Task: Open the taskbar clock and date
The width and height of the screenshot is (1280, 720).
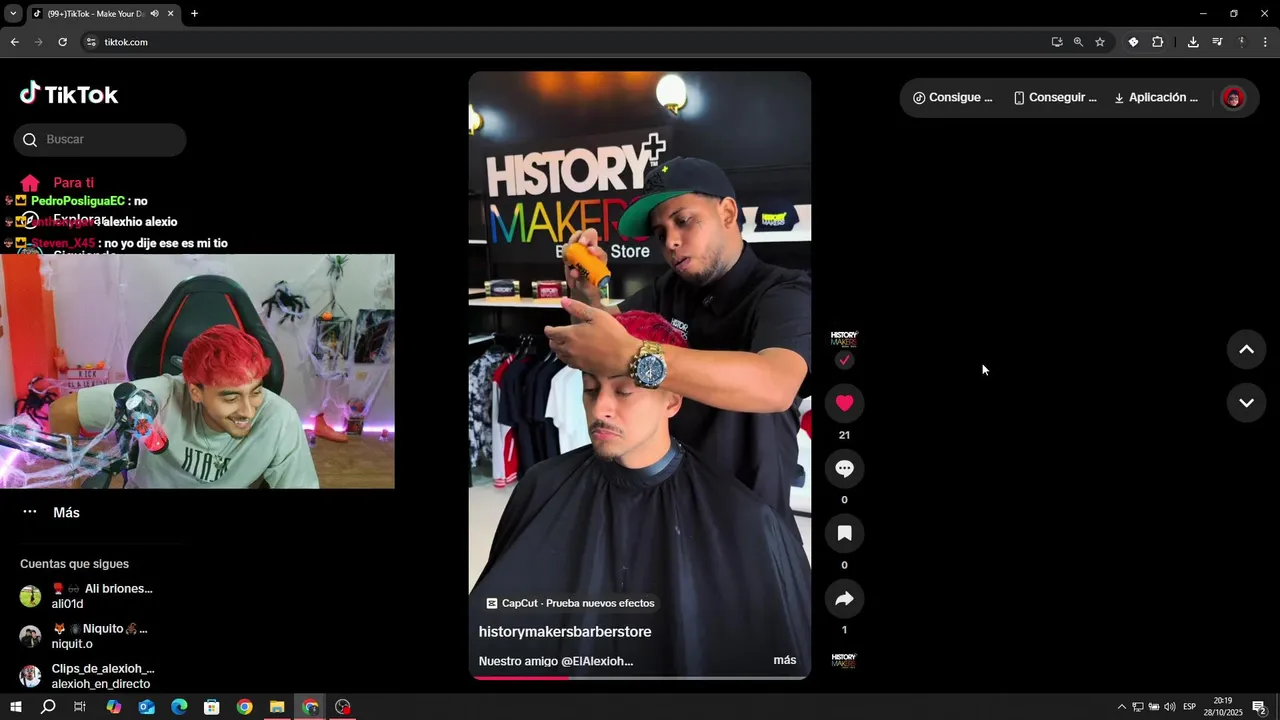Action: (x=1222, y=707)
